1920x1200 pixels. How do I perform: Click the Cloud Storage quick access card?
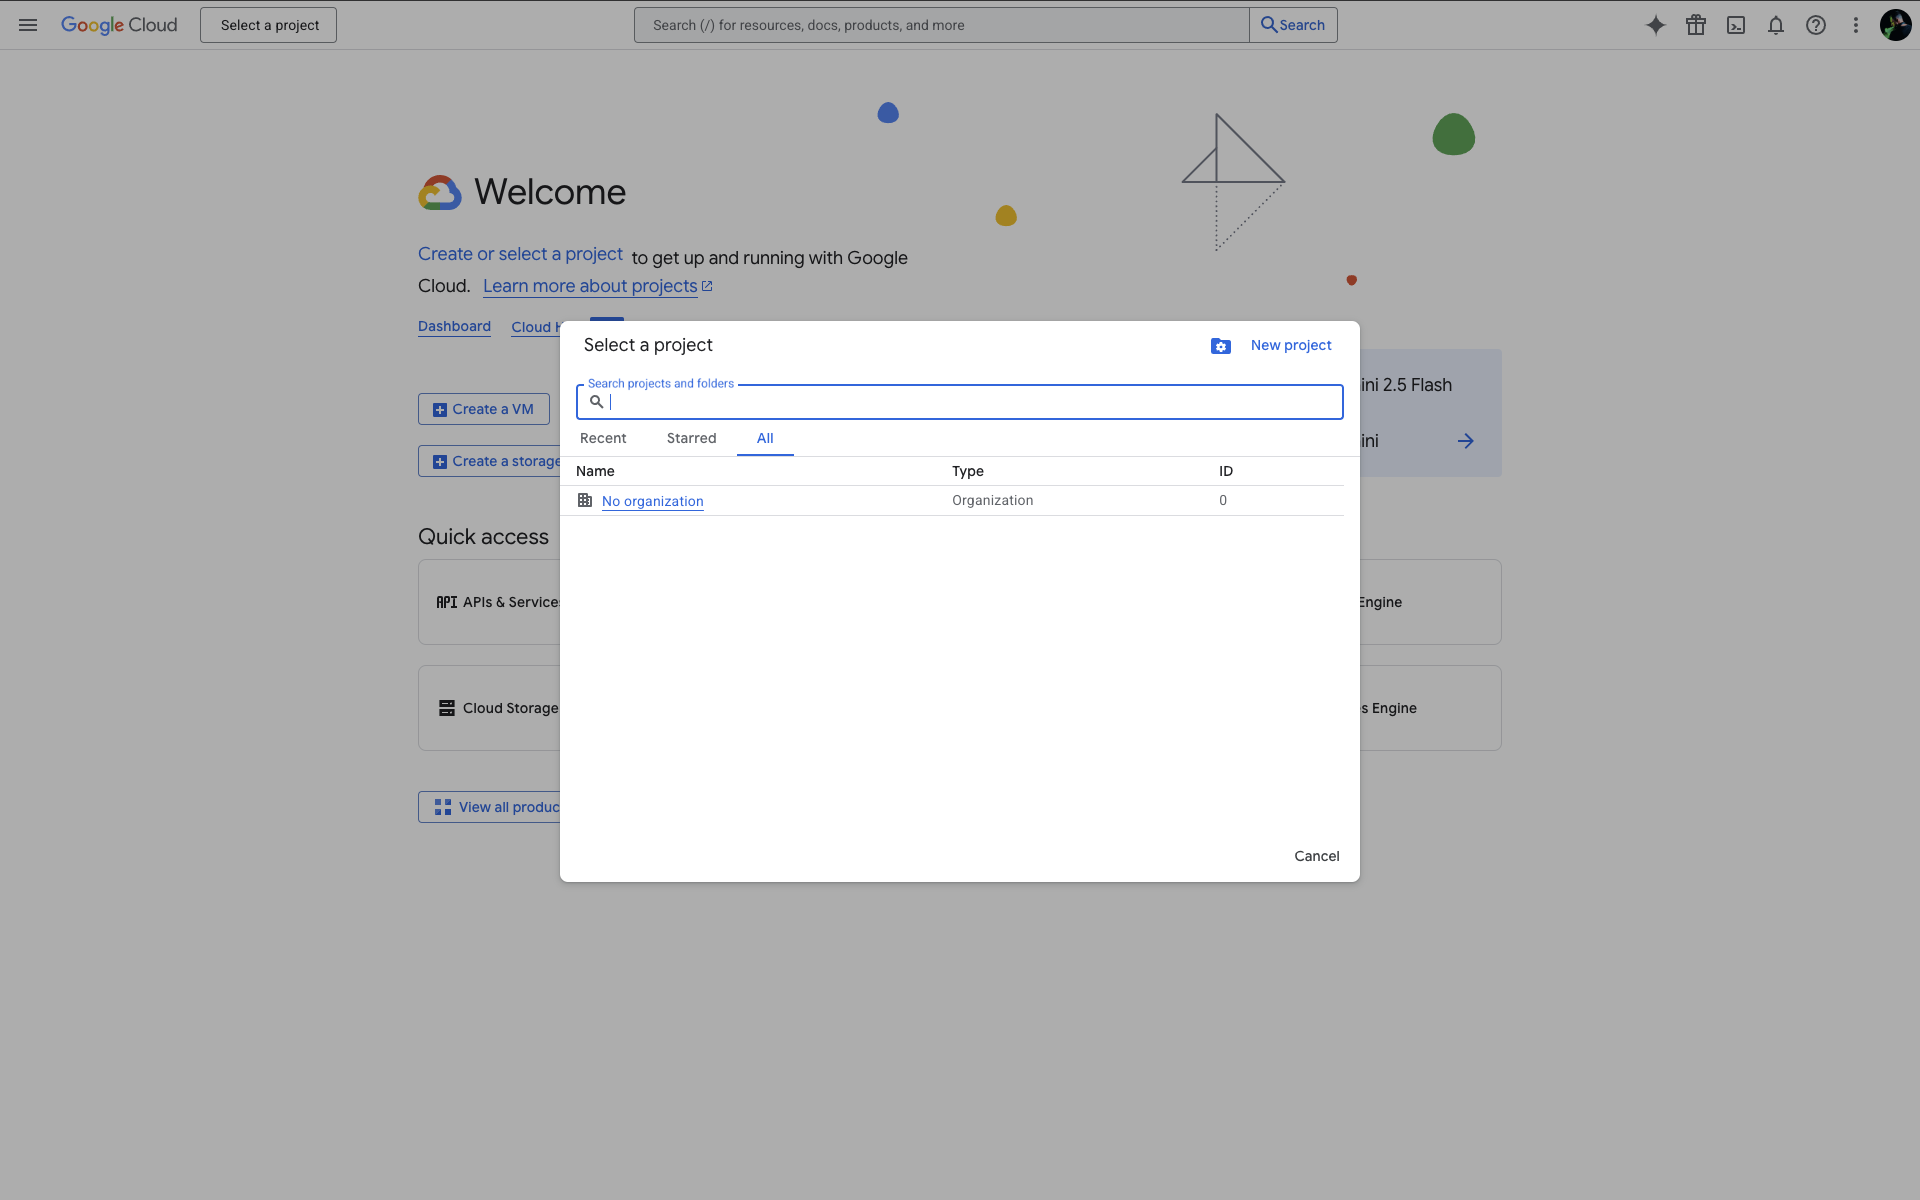point(489,708)
